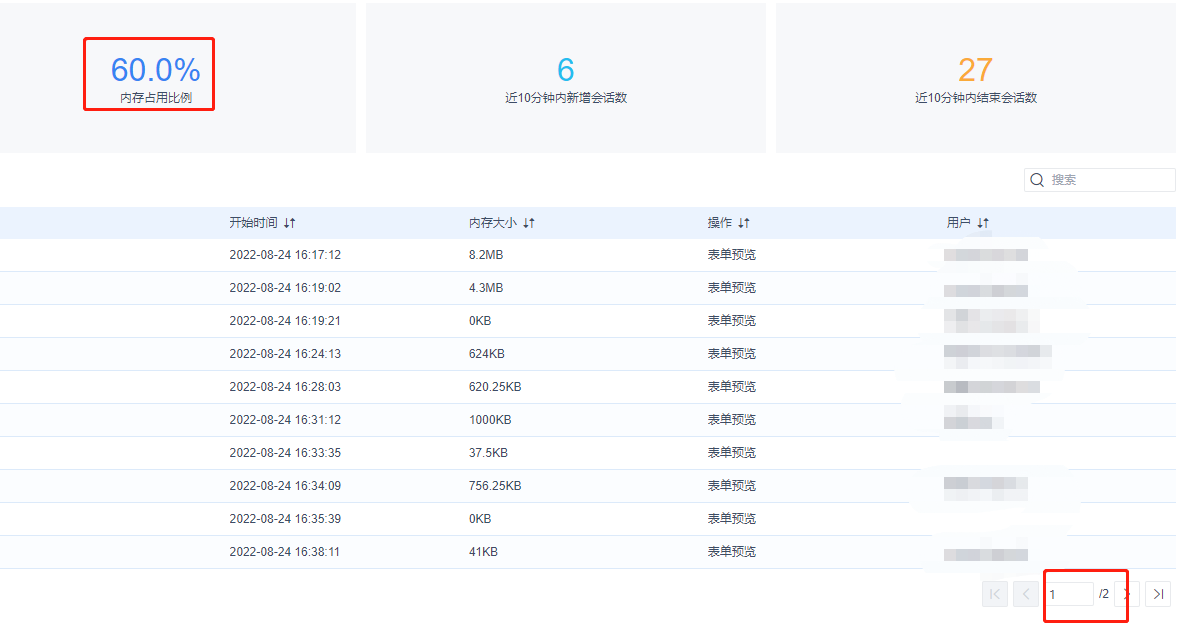Screen dimensions: 1180x625
Task: Click 表单预览 in the 16:31:12 row
Action: [x=731, y=420]
